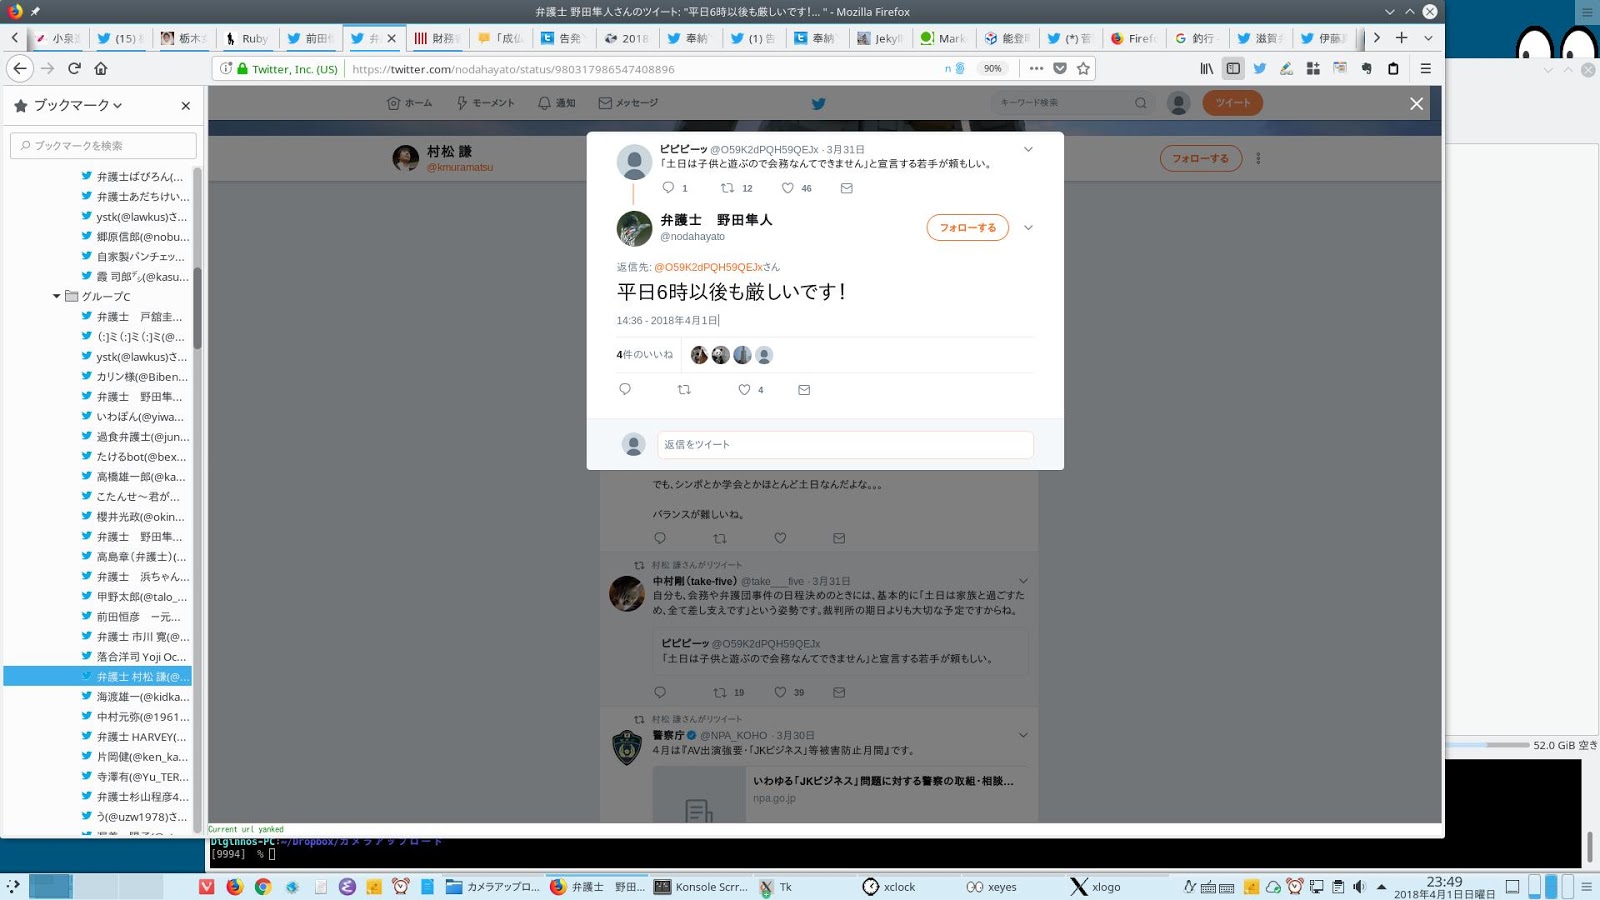Close the tweet overlay with X
The height and width of the screenshot is (900, 1600).
point(1416,104)
